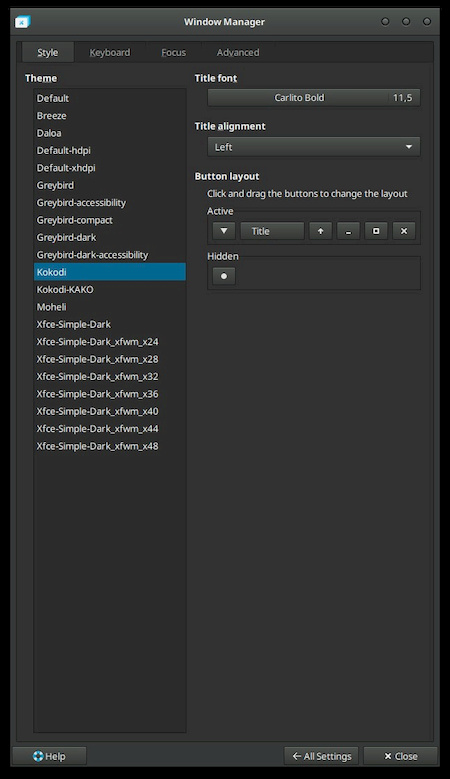Click the stick dot button in Hidden area
450x779 pixels.
(x=224, y=276)
